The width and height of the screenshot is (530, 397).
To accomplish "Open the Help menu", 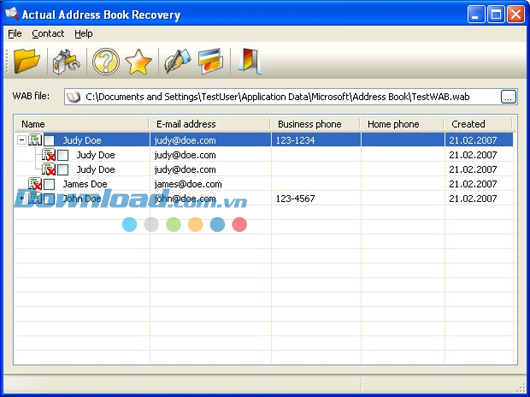I will (x=83, y=34).
